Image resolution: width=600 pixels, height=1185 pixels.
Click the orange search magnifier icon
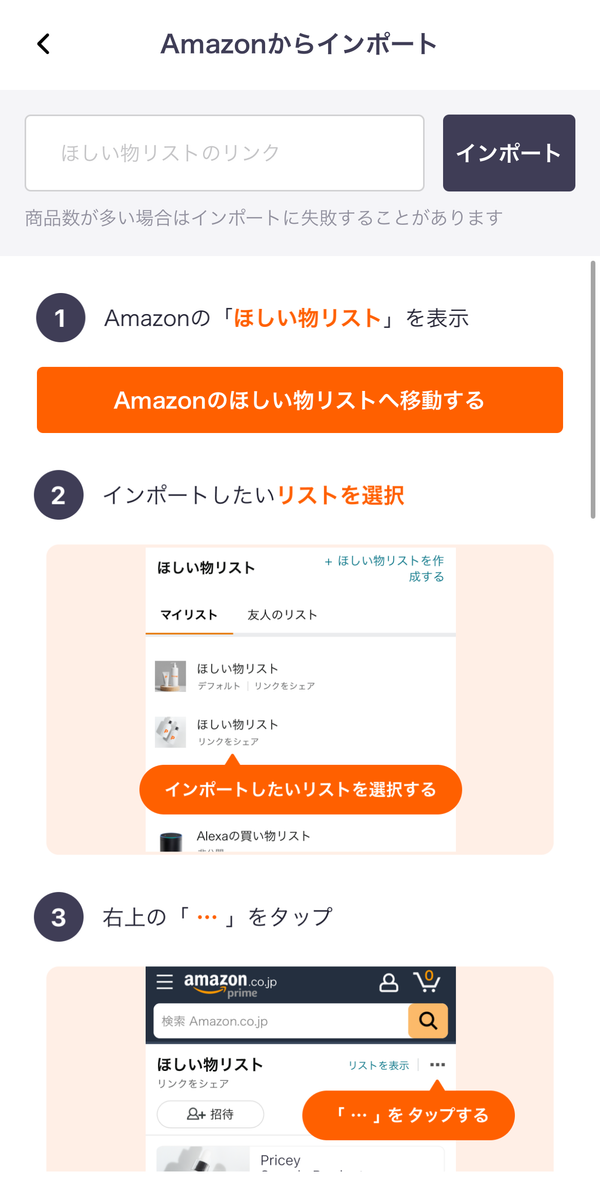click(428, 1021)
